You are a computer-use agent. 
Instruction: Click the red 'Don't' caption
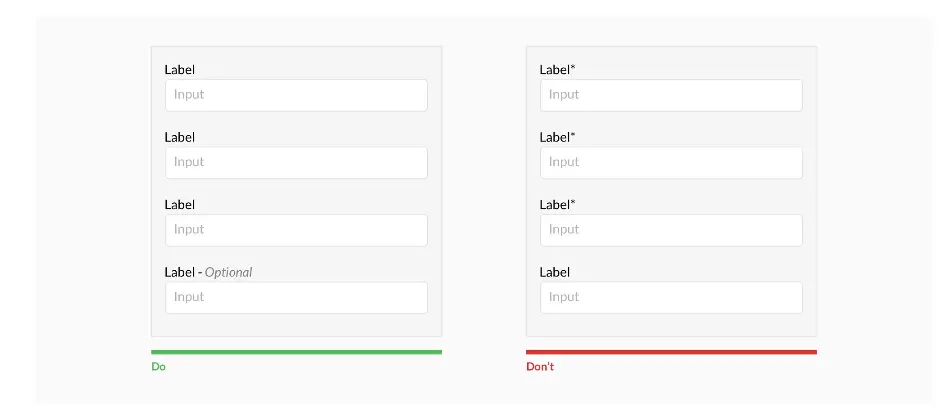(x=540, y=366)
